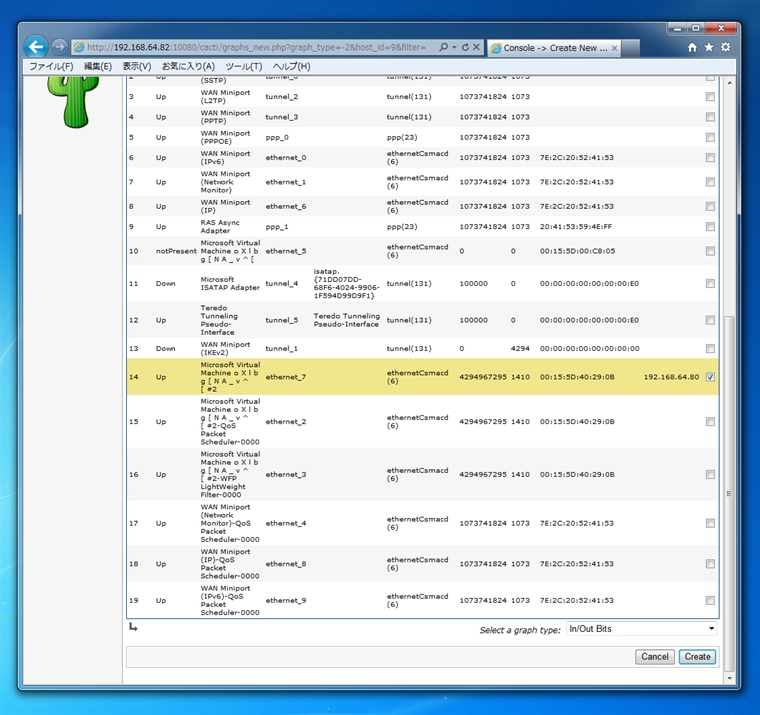
Task: Click the browser Back arrow button
Action: (x=36, y=47)
